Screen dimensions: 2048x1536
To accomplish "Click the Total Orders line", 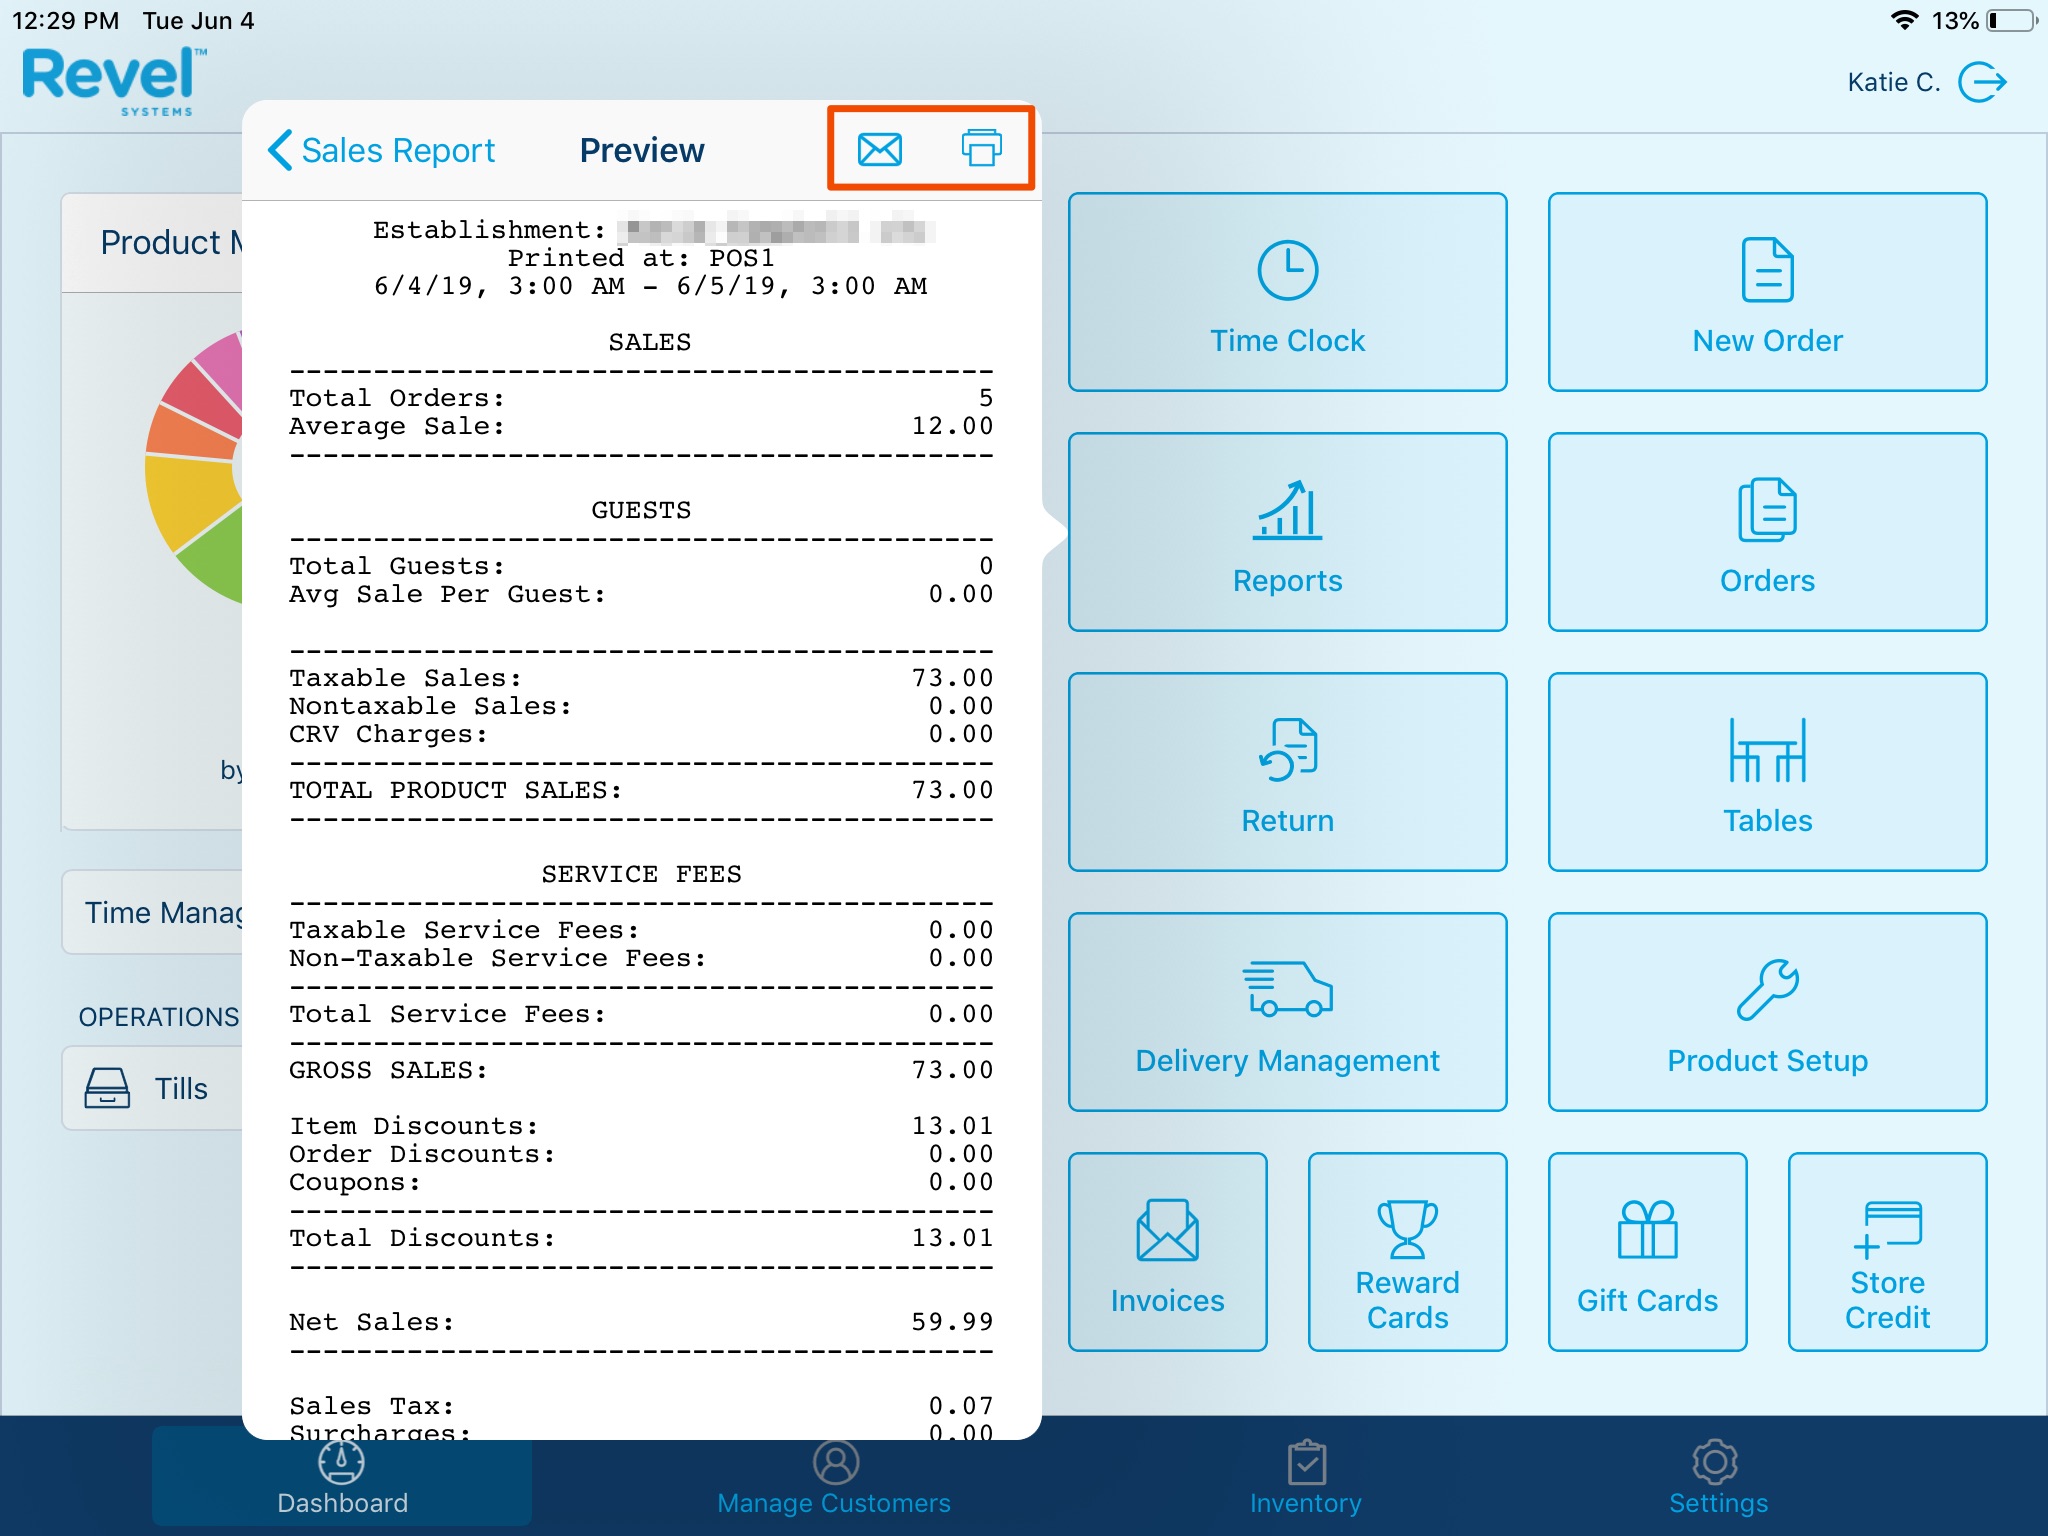I will [x=641, y=398].
